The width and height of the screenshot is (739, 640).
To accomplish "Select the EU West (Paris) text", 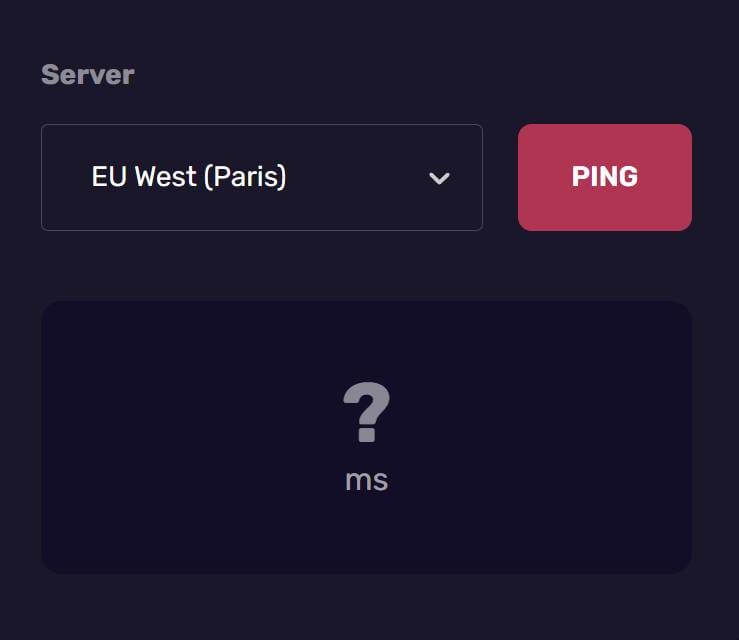I will coord(189,177).
